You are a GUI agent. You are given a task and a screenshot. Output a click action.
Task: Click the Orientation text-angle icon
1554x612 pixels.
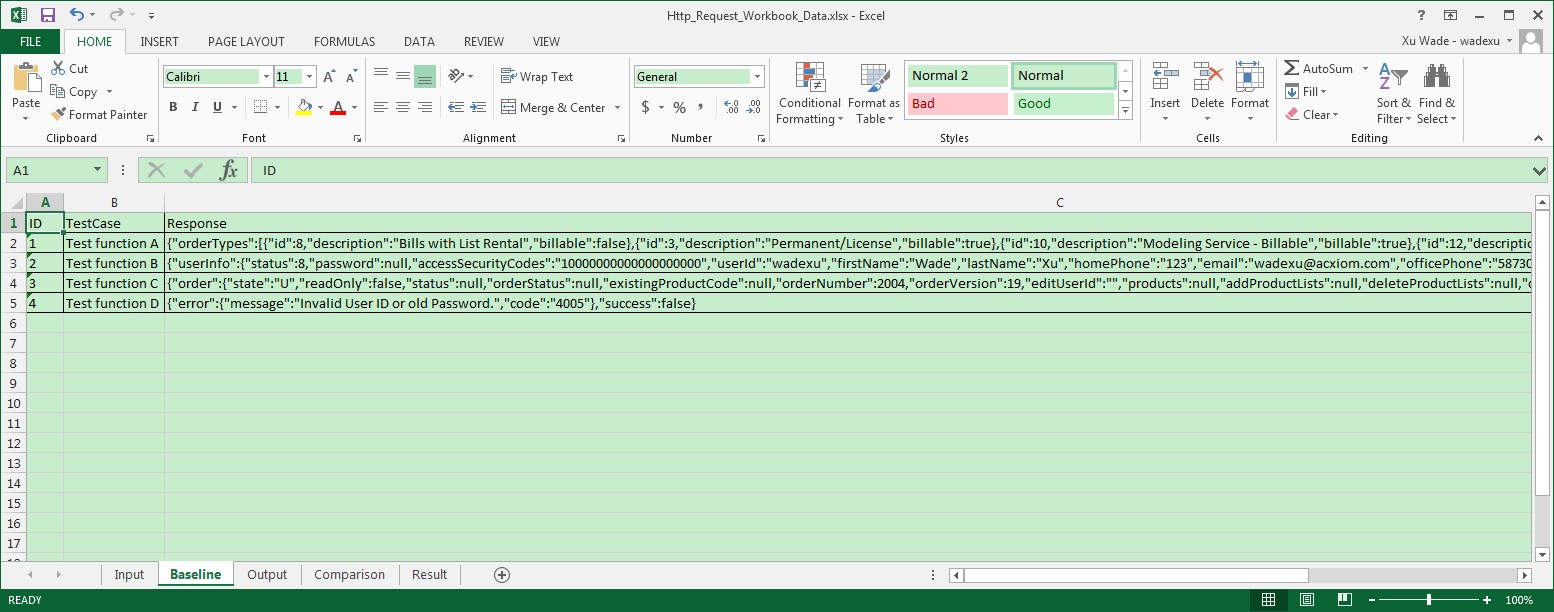pyautogui.click(x=456, y=76)
